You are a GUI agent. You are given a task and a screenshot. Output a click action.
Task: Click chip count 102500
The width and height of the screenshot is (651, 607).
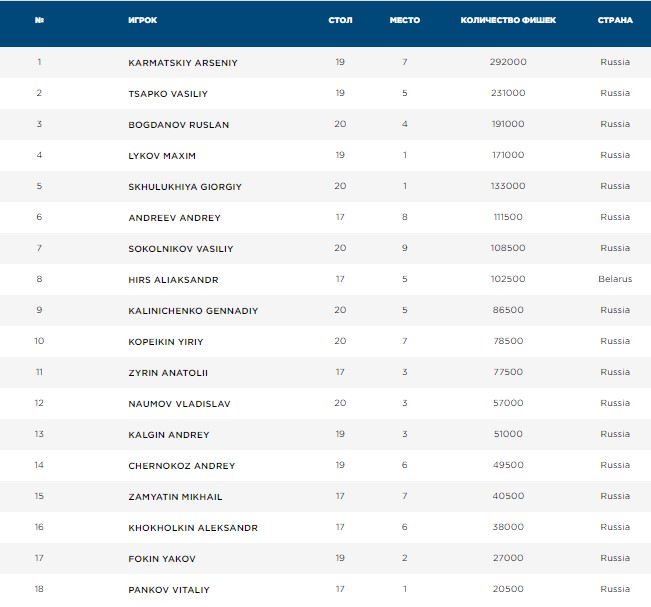(x=508, y=279)
